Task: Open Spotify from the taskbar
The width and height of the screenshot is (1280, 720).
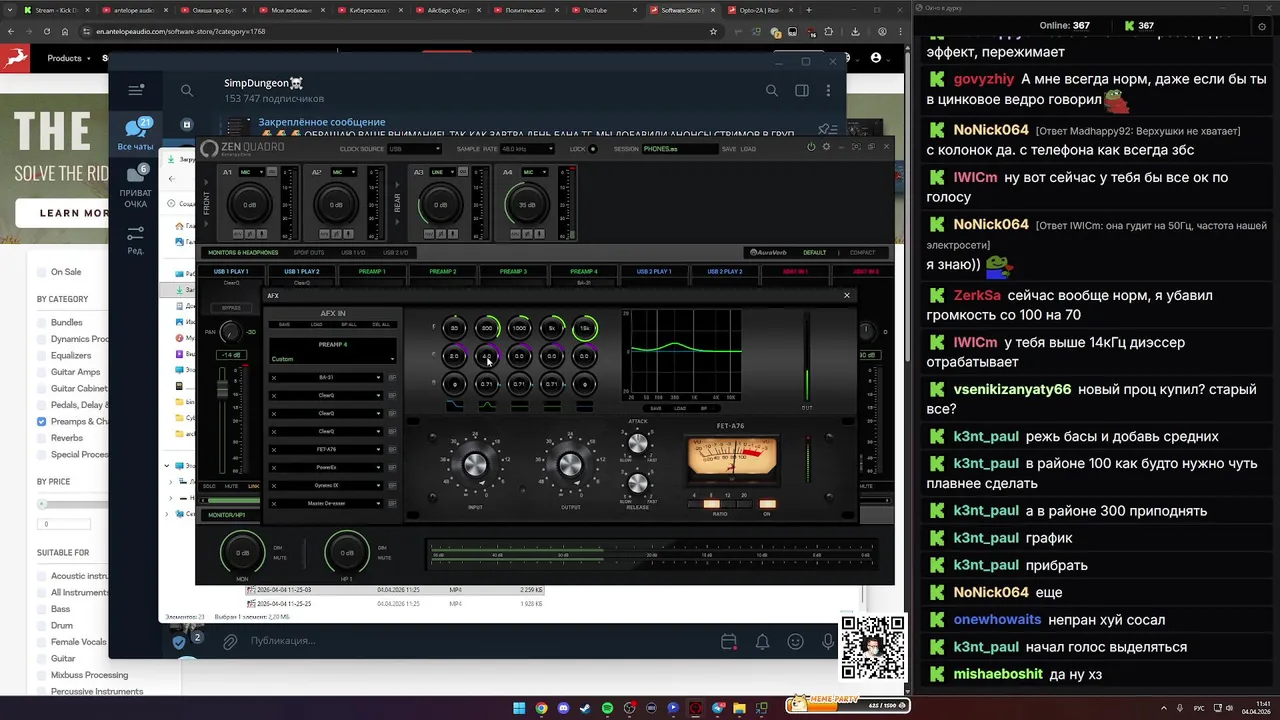Action: pyautogui.click(x=608, y=708)
